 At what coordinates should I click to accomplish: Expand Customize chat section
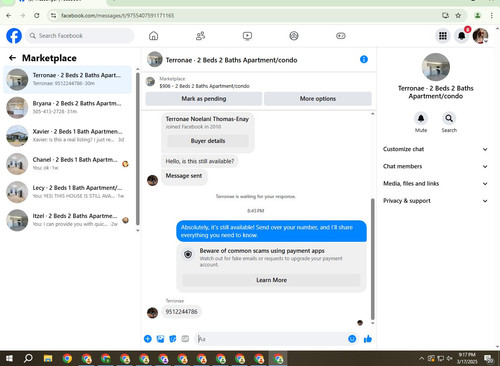[x=435, y=149]
